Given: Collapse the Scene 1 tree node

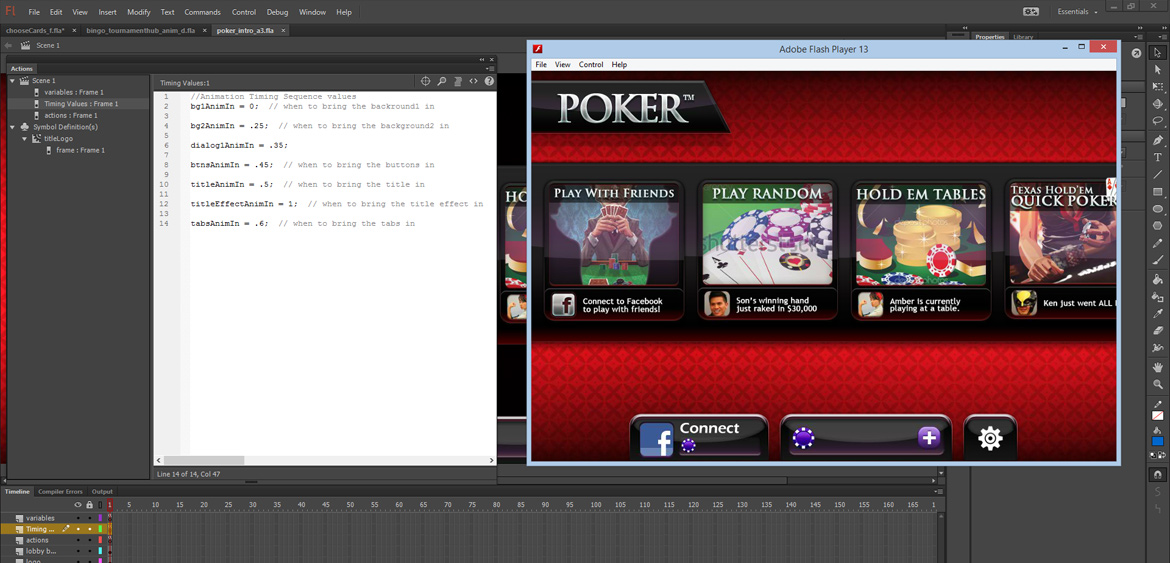Looking at the screenshot, I should [13, 81].
